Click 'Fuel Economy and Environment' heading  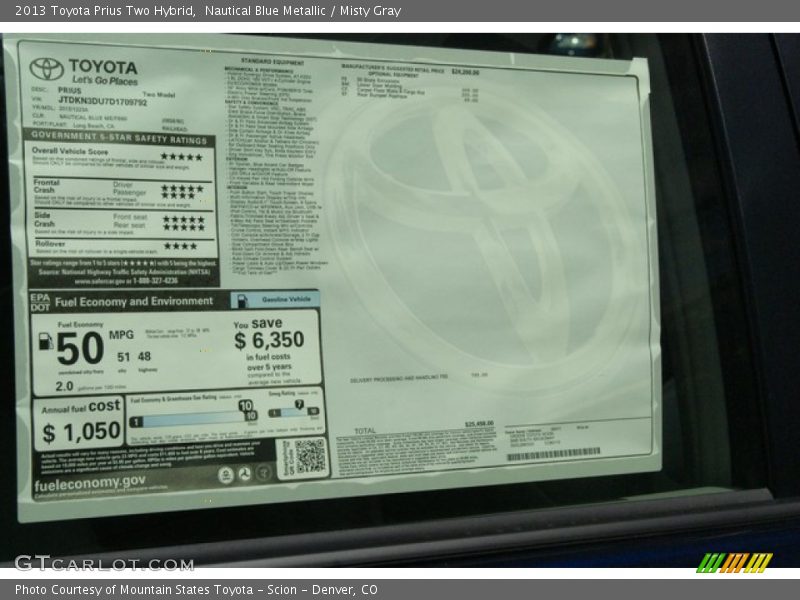click(x=134, y=302)
